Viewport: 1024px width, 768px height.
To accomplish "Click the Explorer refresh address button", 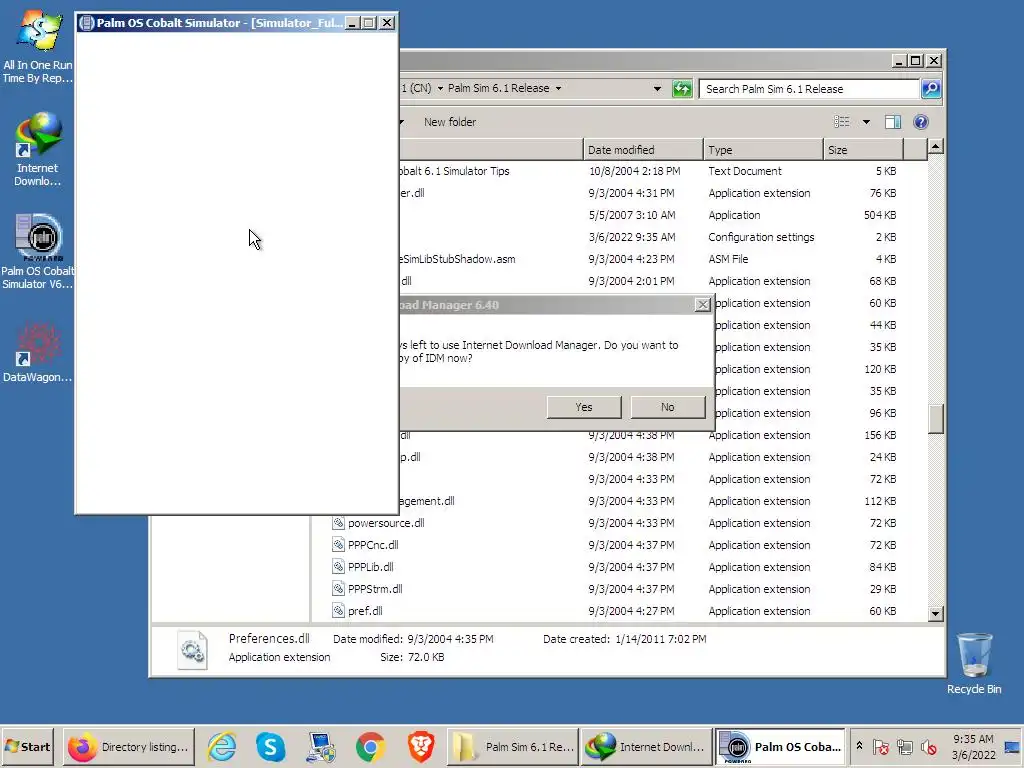I will [682, 89].
